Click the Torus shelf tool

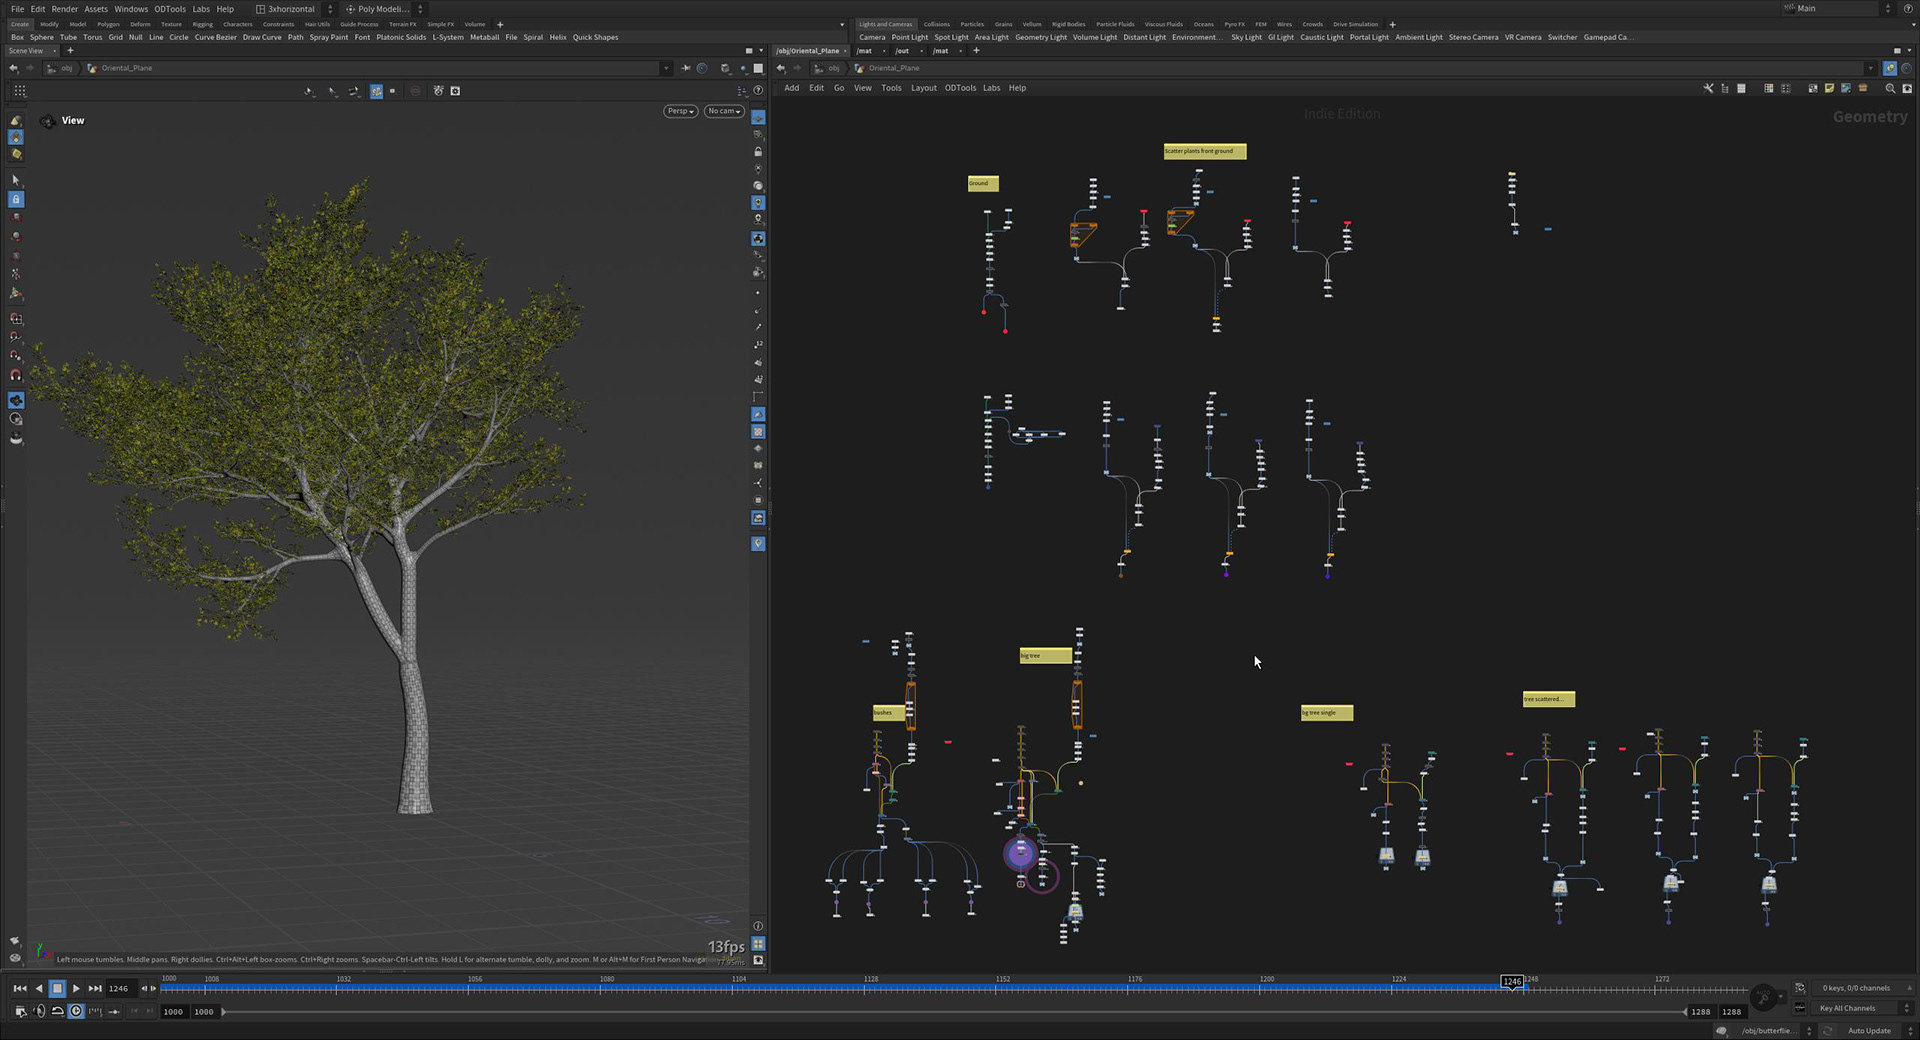click(92, 37)
